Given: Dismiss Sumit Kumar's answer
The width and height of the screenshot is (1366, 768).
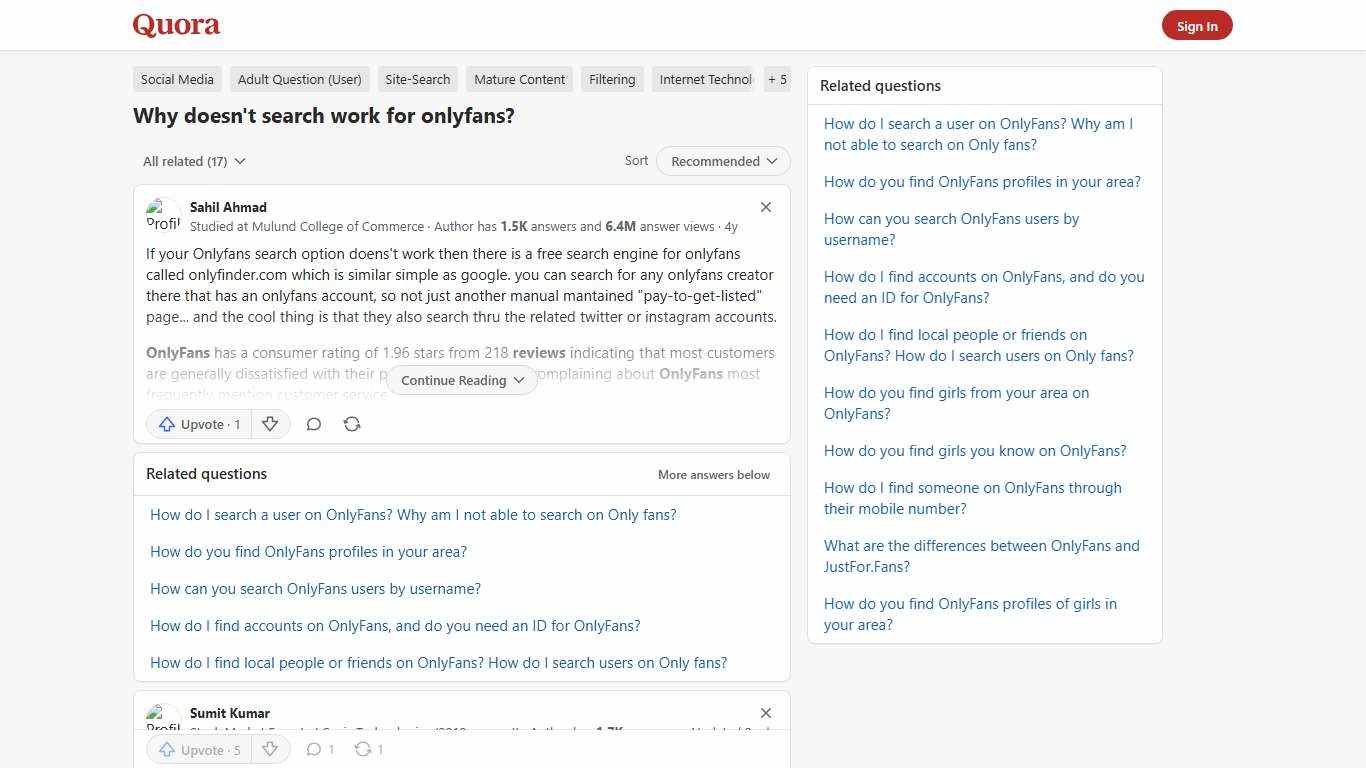Looking at the screenshot, I should click(766, 713).
